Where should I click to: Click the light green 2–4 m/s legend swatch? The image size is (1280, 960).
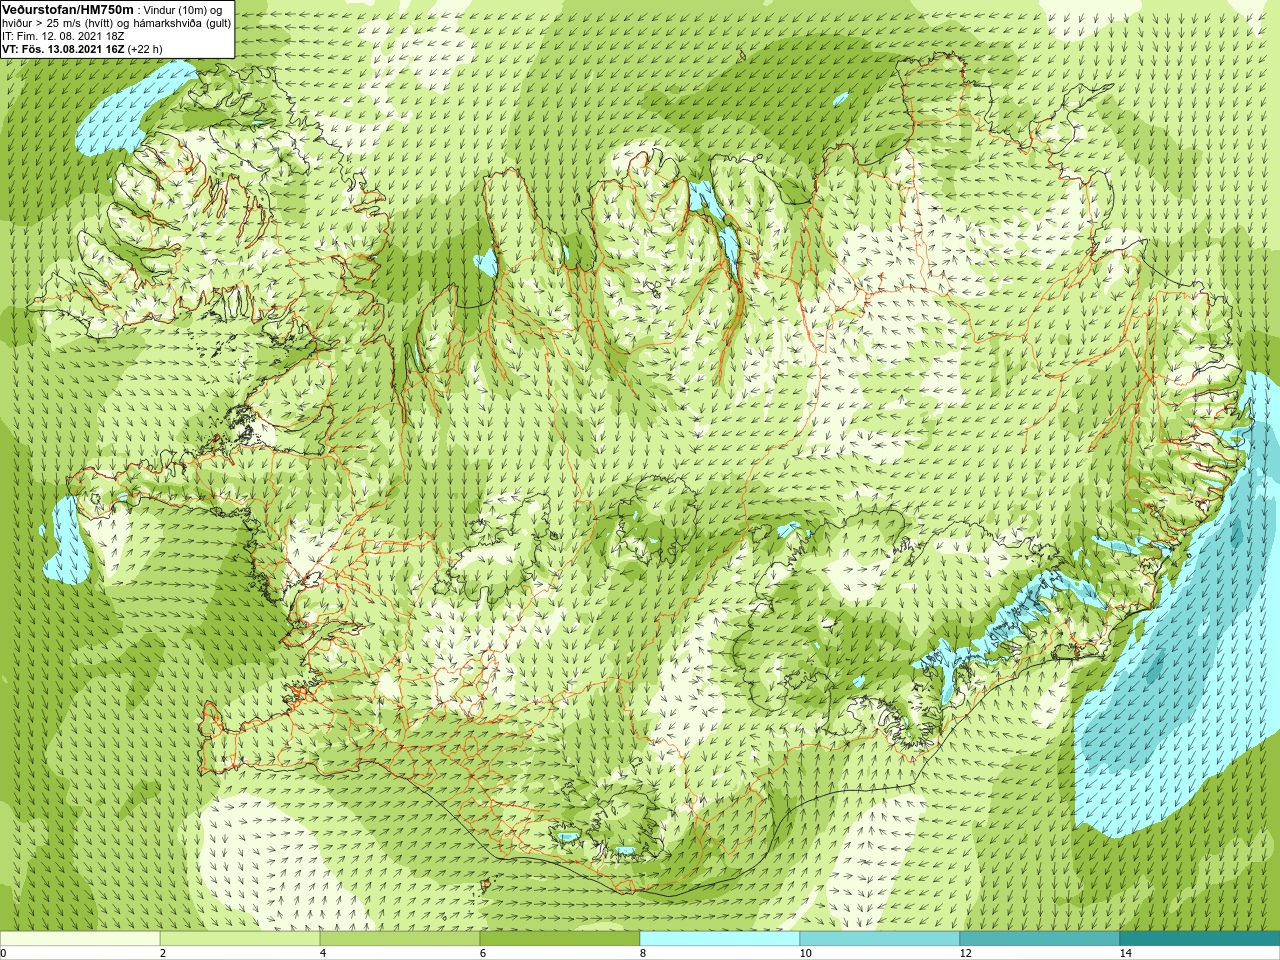[x=240, y=939]
